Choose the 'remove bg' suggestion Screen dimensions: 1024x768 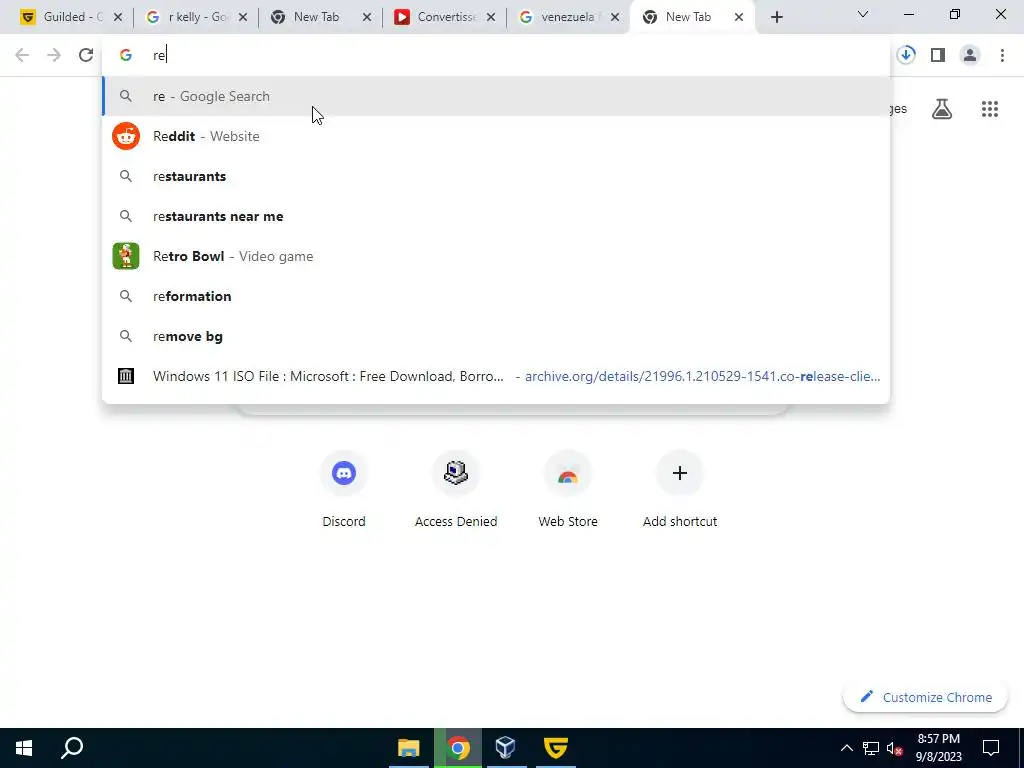coord(496,336)
